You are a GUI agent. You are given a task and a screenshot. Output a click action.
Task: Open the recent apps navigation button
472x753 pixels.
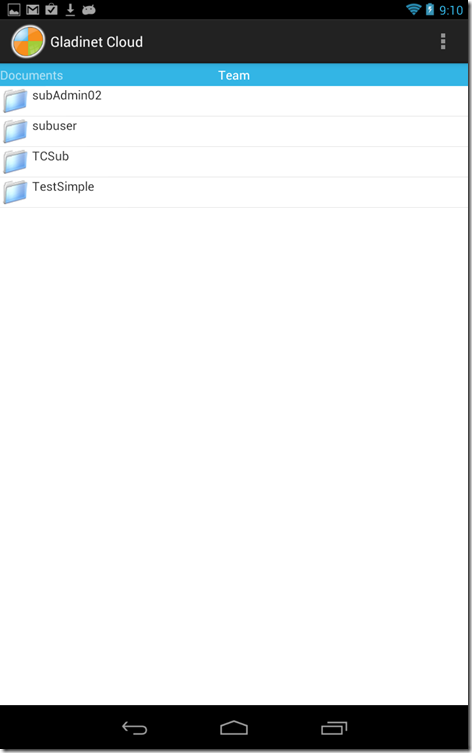point(334,728)
